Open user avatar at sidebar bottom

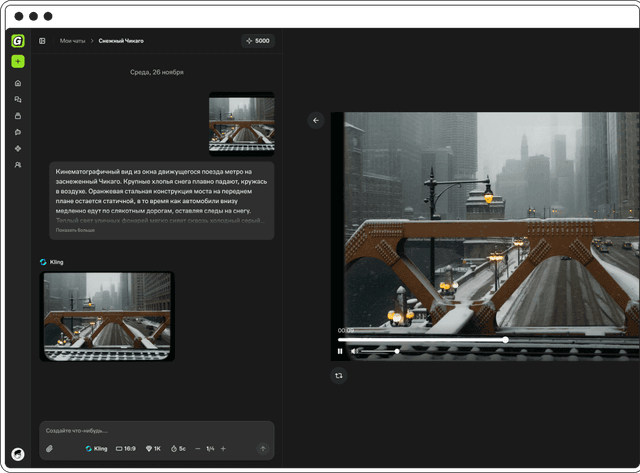point(18,453)
